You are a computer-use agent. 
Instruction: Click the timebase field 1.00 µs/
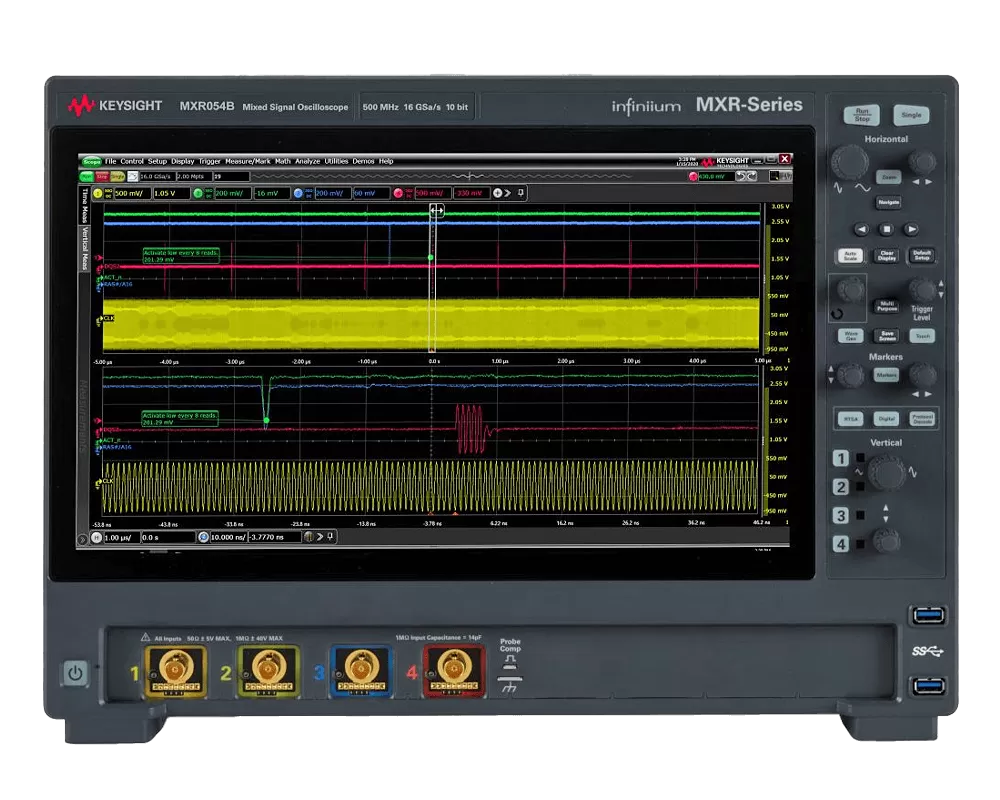point(121,538)
